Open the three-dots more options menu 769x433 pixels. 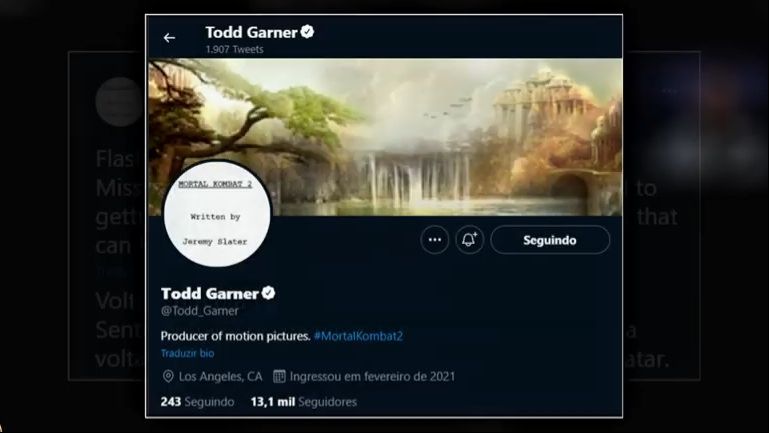[435, 240]
